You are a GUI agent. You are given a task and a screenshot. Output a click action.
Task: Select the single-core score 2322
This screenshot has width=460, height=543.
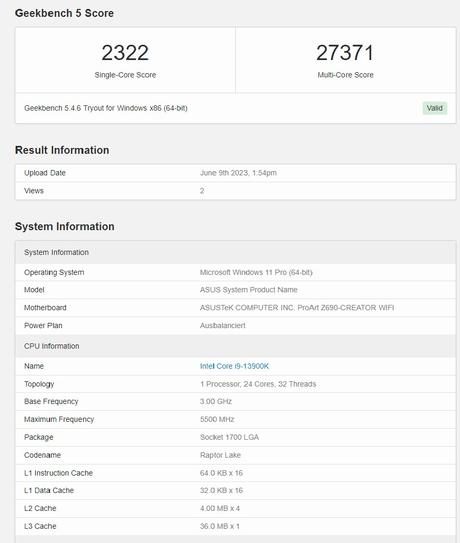125,53
